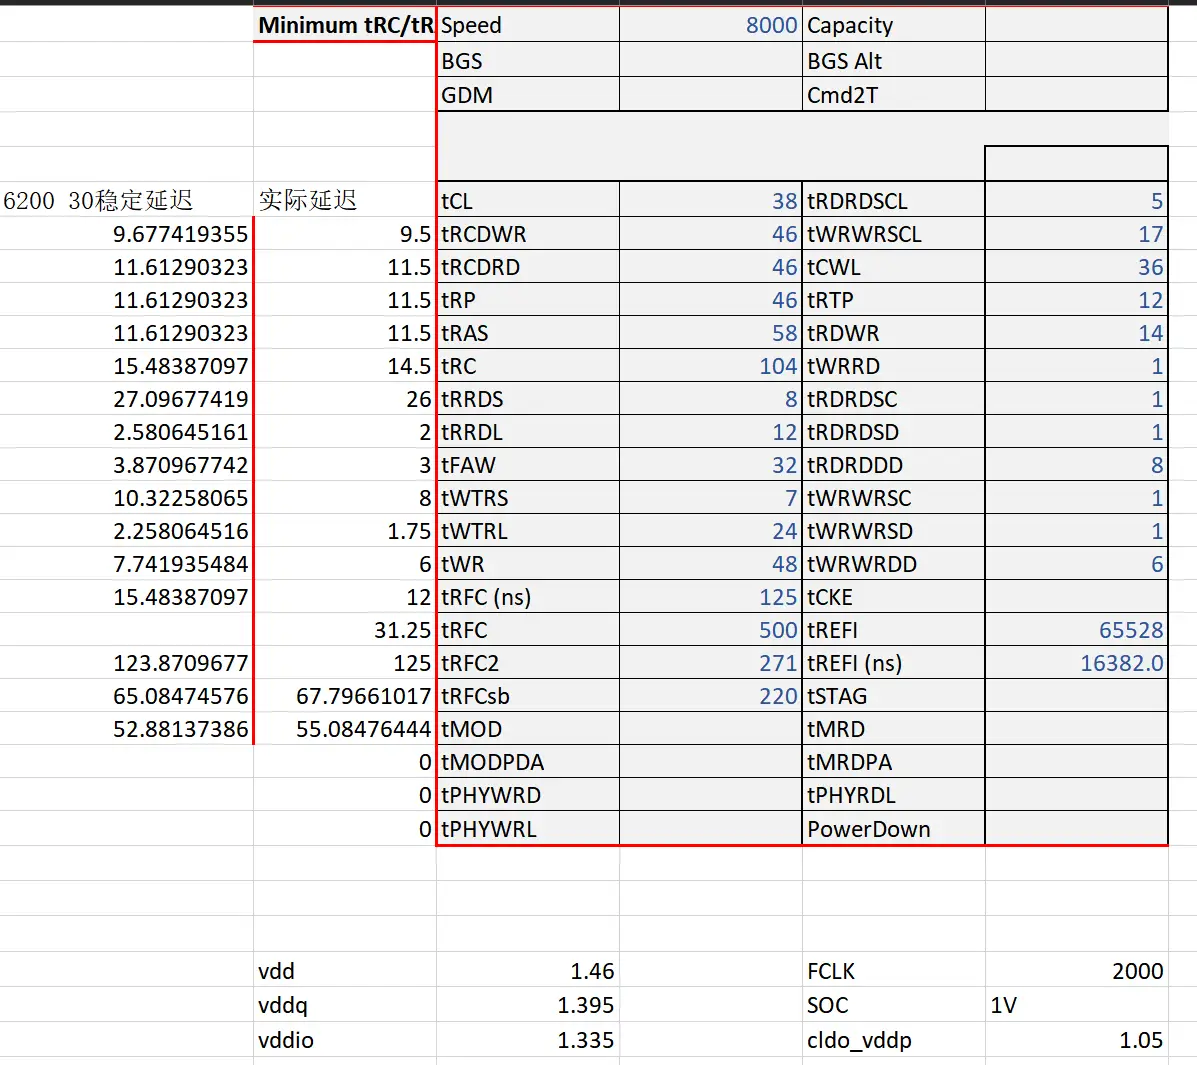This screenshot has height=1065, width=1197.
Task: Click the tWRRD label cell
Action: point(893,366)
